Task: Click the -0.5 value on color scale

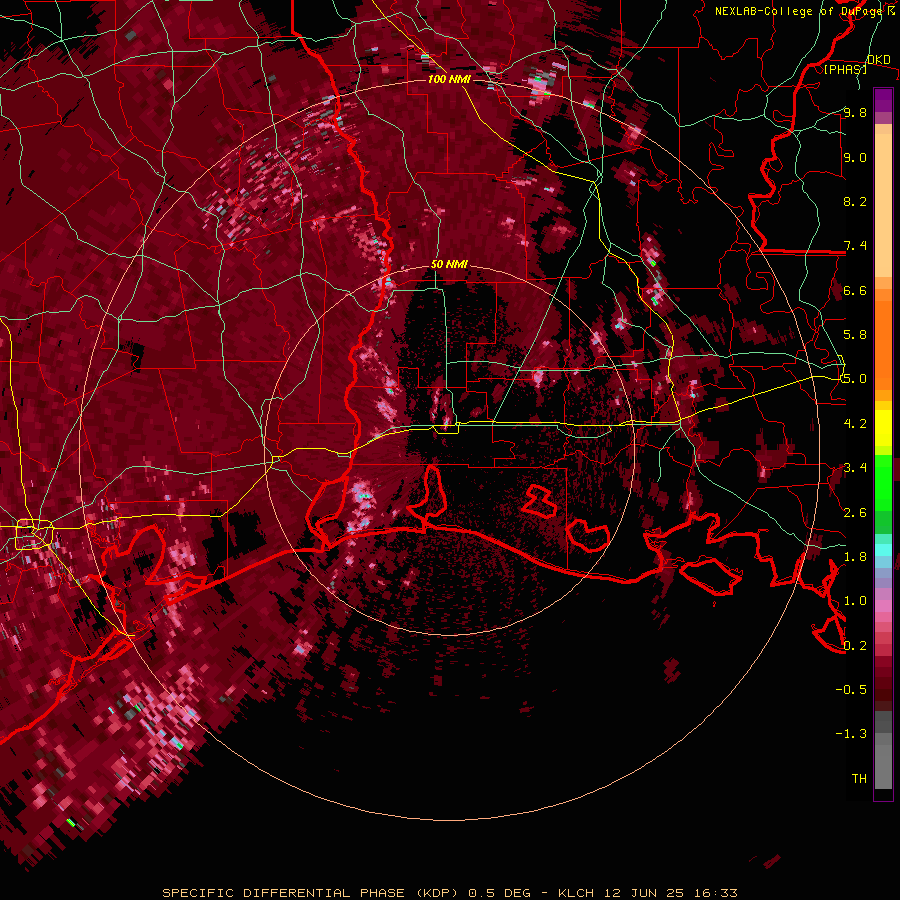Action: [x=851, y=690]
